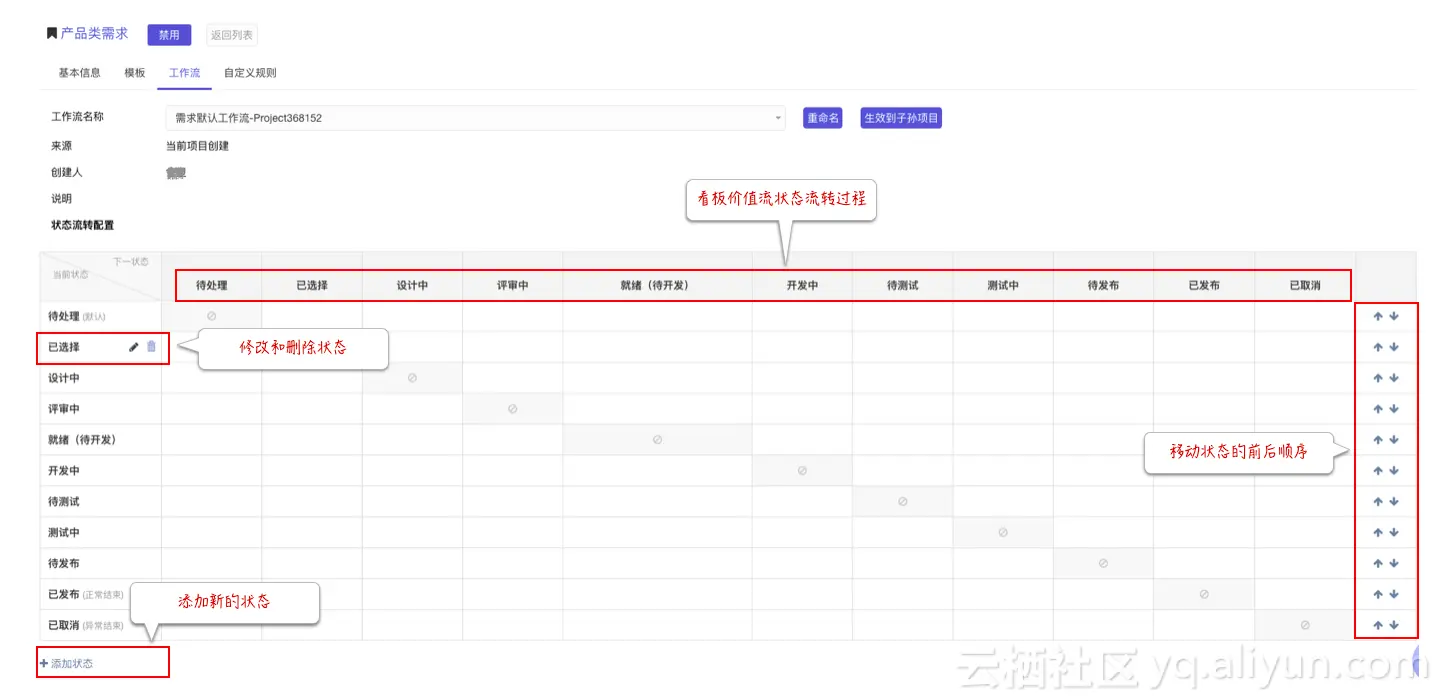Click up arrow on 开发中 row

tap(1377, 471)
